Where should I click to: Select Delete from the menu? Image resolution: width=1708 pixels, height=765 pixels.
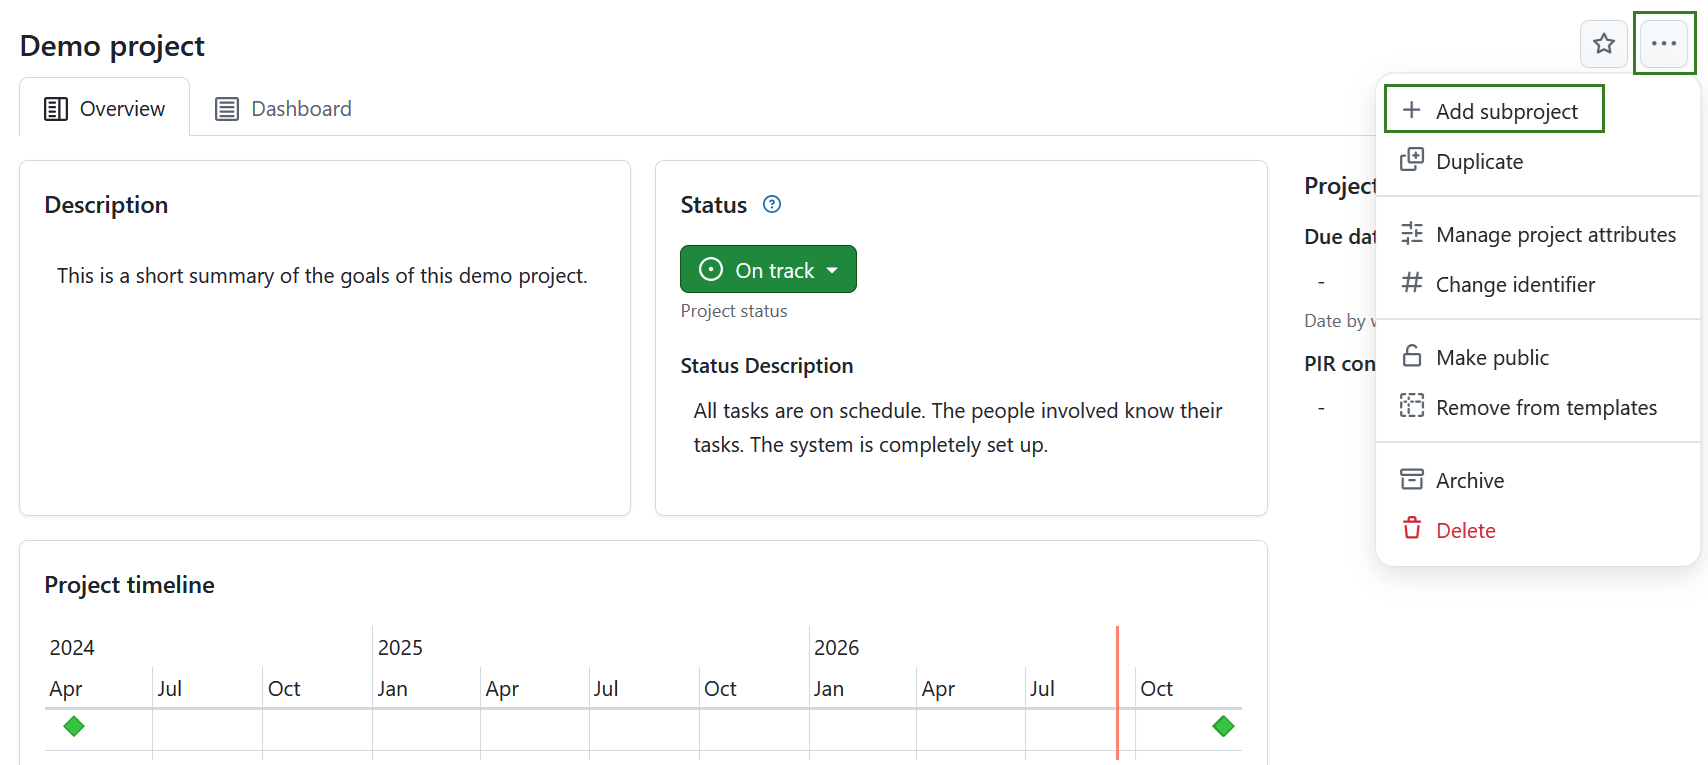pyautogui.click(x=1538, y=530)
